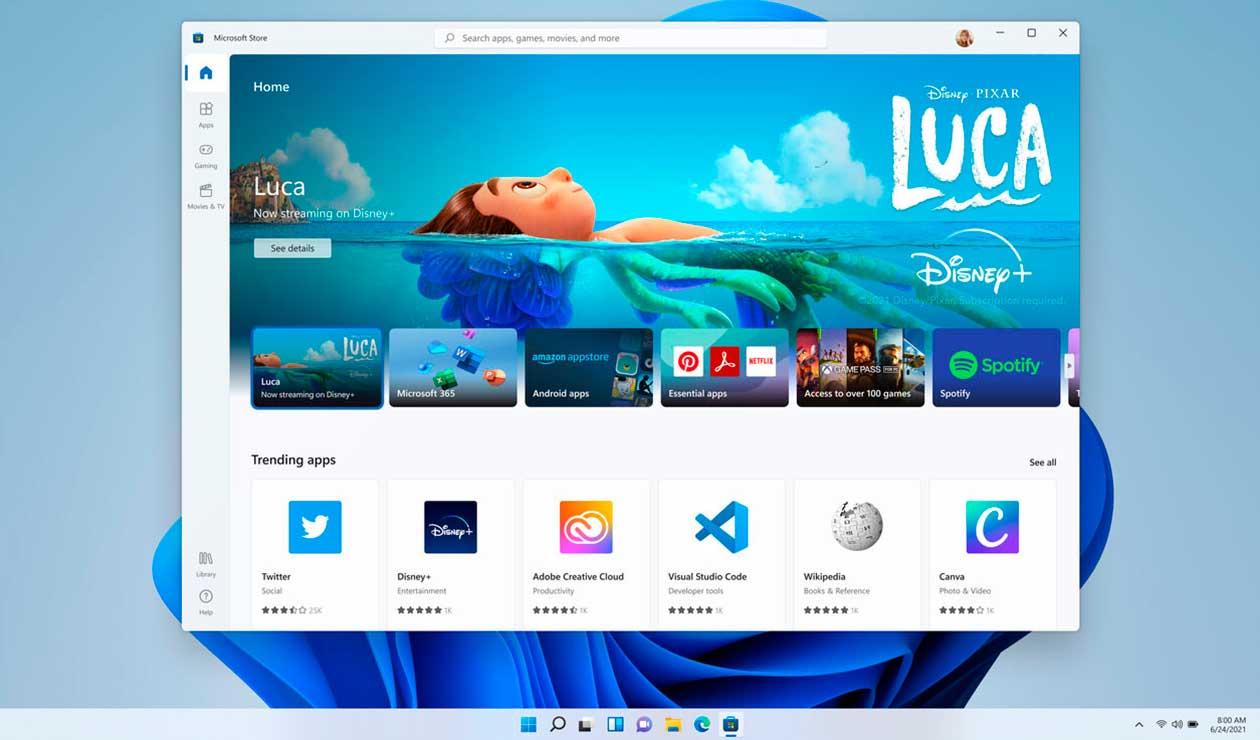Open the Essential apps carousel card
Screen dimensions: 1260x740
725,368
